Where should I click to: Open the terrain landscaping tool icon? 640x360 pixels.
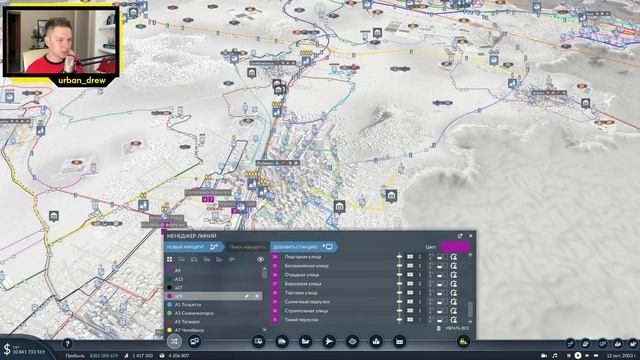pyautogui.click(x=352, y=341)
